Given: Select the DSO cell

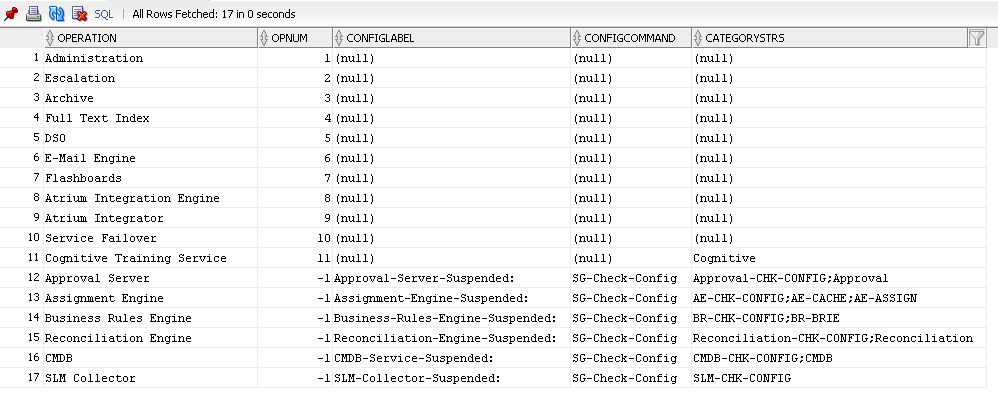Looking at the screenshot, I should [x=151, y=138].
